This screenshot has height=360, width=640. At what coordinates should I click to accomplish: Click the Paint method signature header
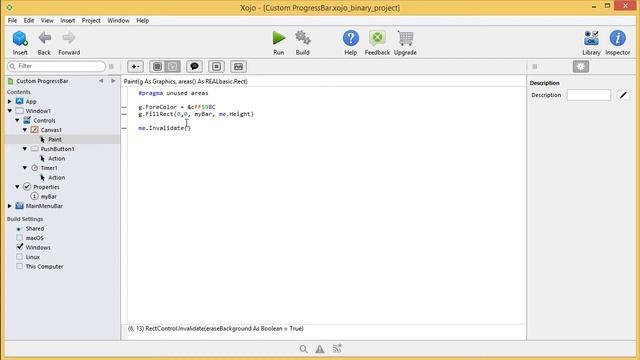click(186, 81)
